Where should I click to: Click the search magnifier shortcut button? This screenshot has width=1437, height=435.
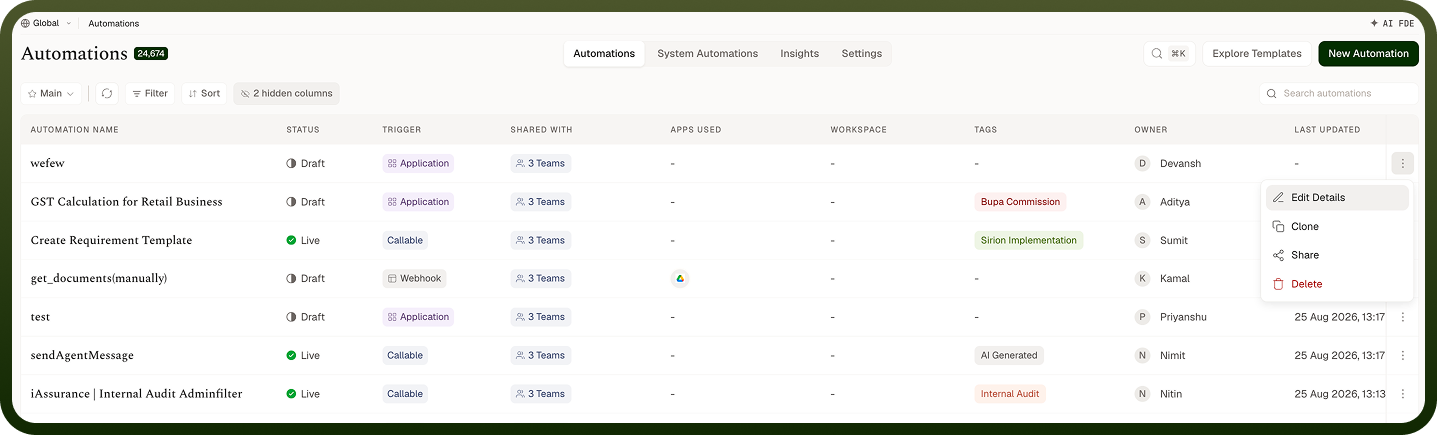point(1169,54)
